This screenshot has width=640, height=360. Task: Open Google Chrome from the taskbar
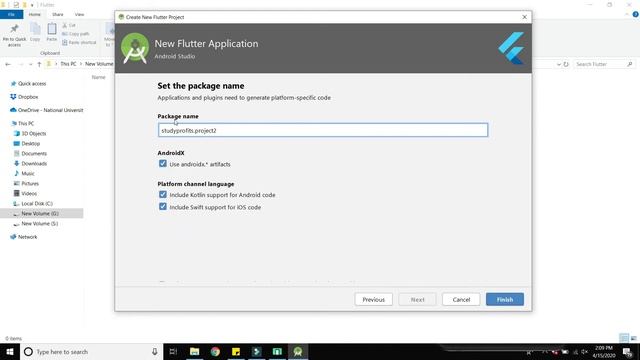point(215,351)
